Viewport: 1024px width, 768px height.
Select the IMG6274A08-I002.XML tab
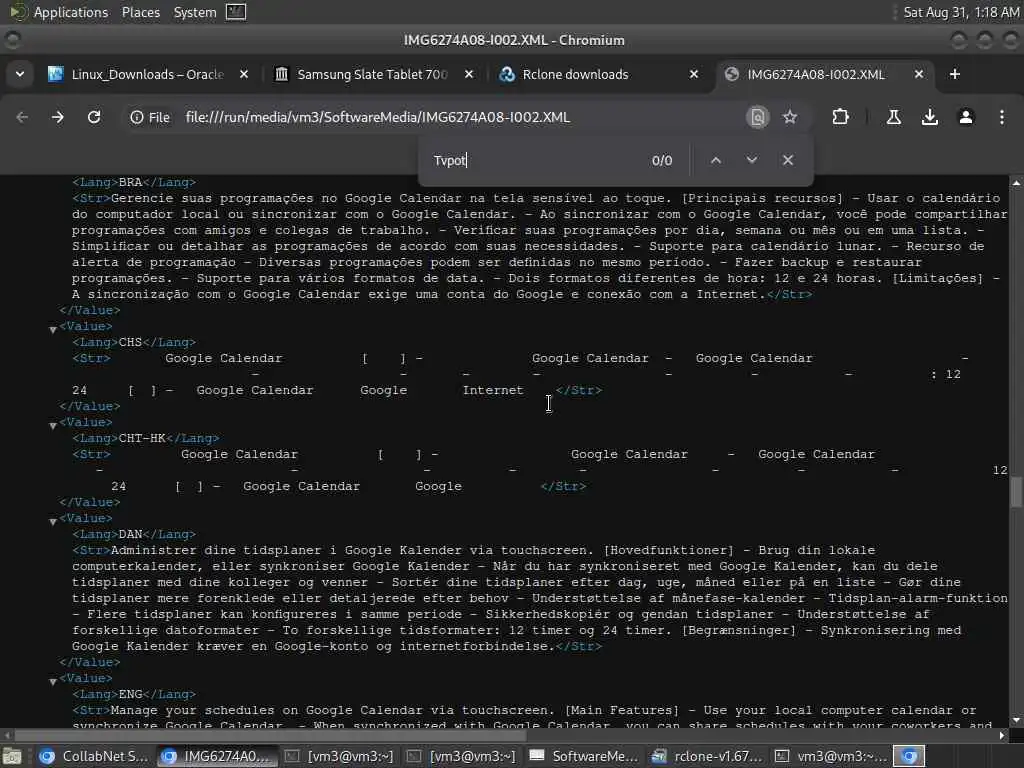(x=816, y=74)
